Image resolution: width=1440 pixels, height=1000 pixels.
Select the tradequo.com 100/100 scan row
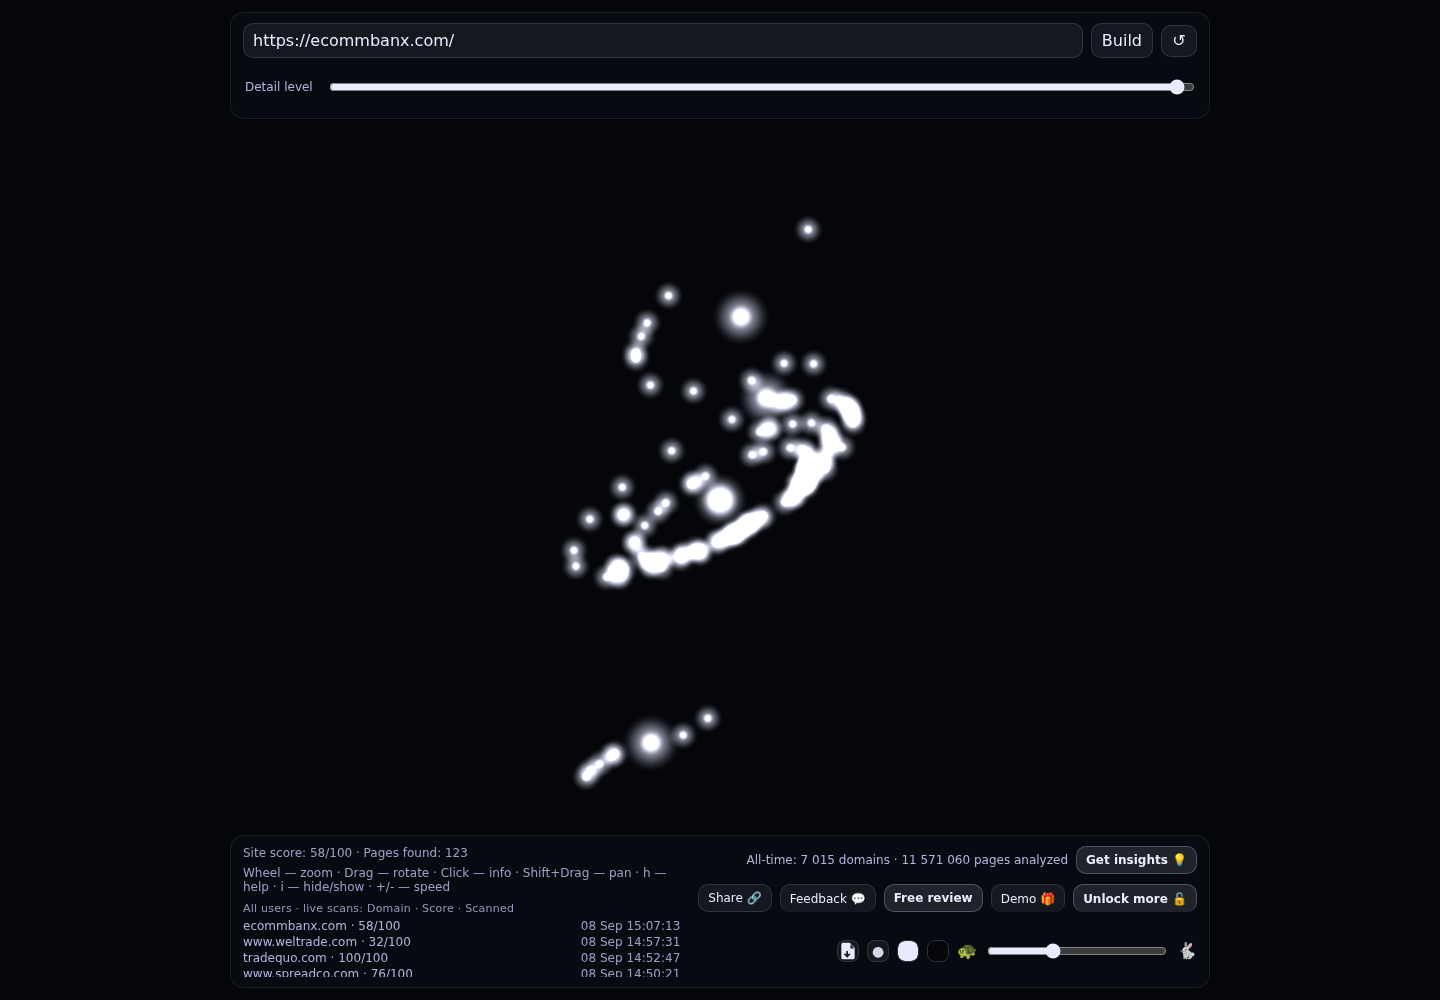coord(461,958)
